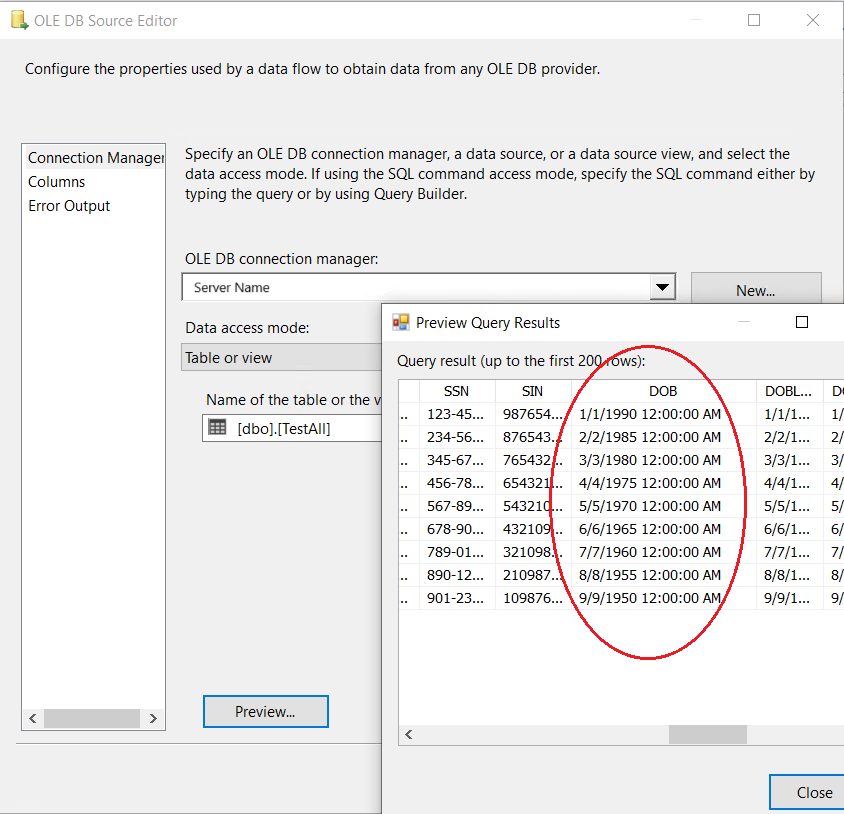Click right arrow of the side panel scrollbar
The width and height of the screenshot is (844, 814).
tap(153, 718)
